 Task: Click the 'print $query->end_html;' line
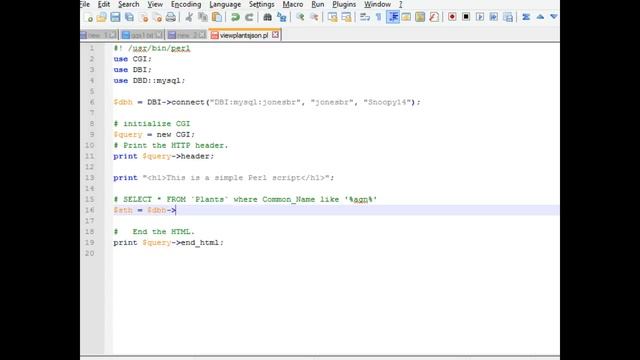(x=169, y=242)
